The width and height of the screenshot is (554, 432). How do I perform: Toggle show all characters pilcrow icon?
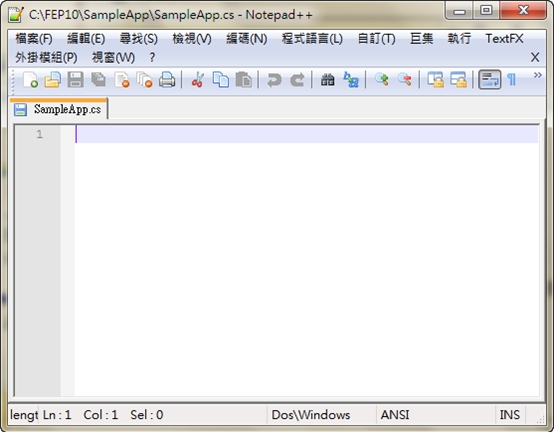512,79
